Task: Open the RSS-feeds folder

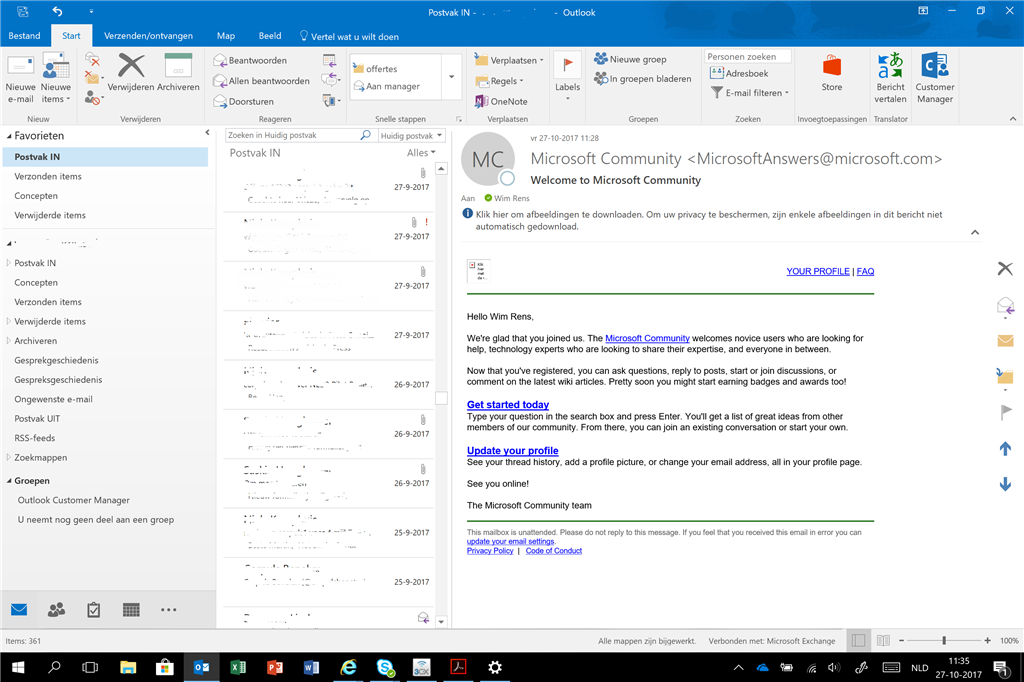Action: [35, 438]
